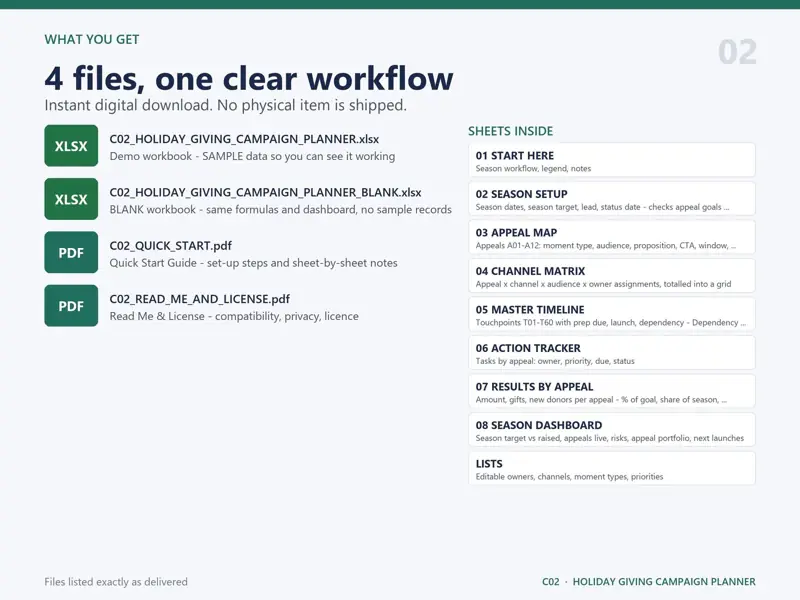This screenshot has height=600, width=800.
Task: Choose the 03 APPEAL MAP sheet card
Action: coord(612,237)
